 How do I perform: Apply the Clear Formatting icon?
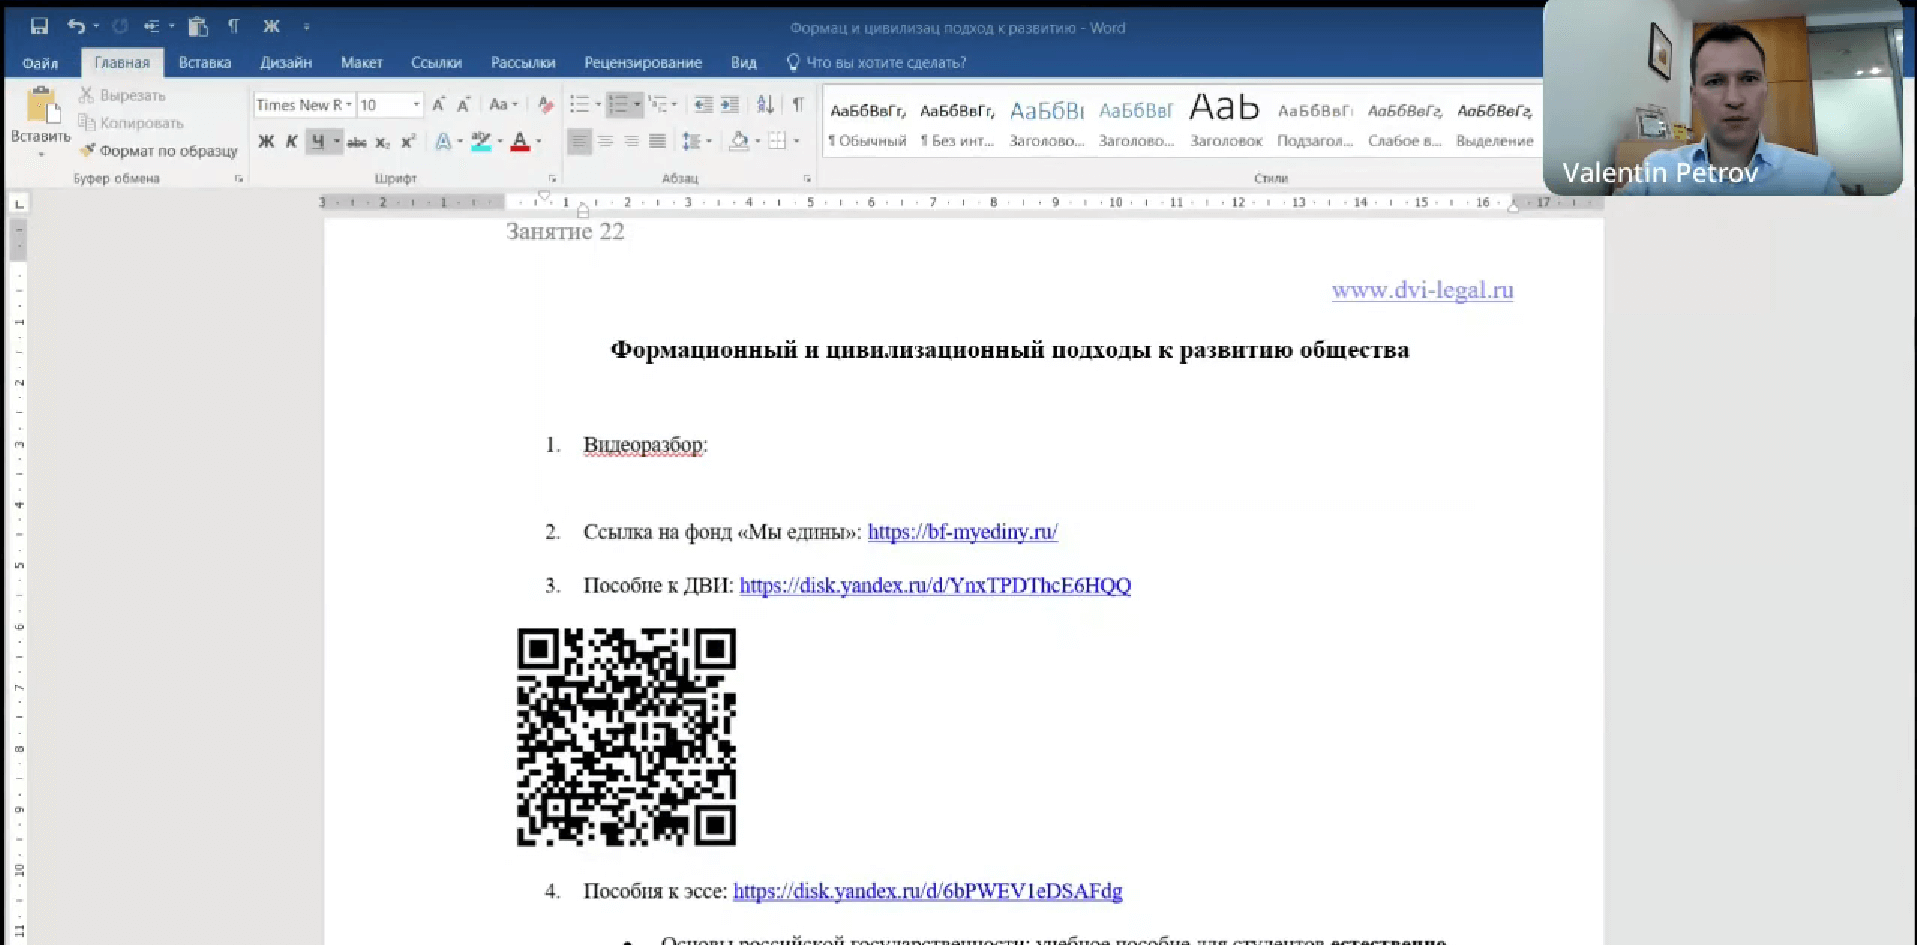(544, 104)
